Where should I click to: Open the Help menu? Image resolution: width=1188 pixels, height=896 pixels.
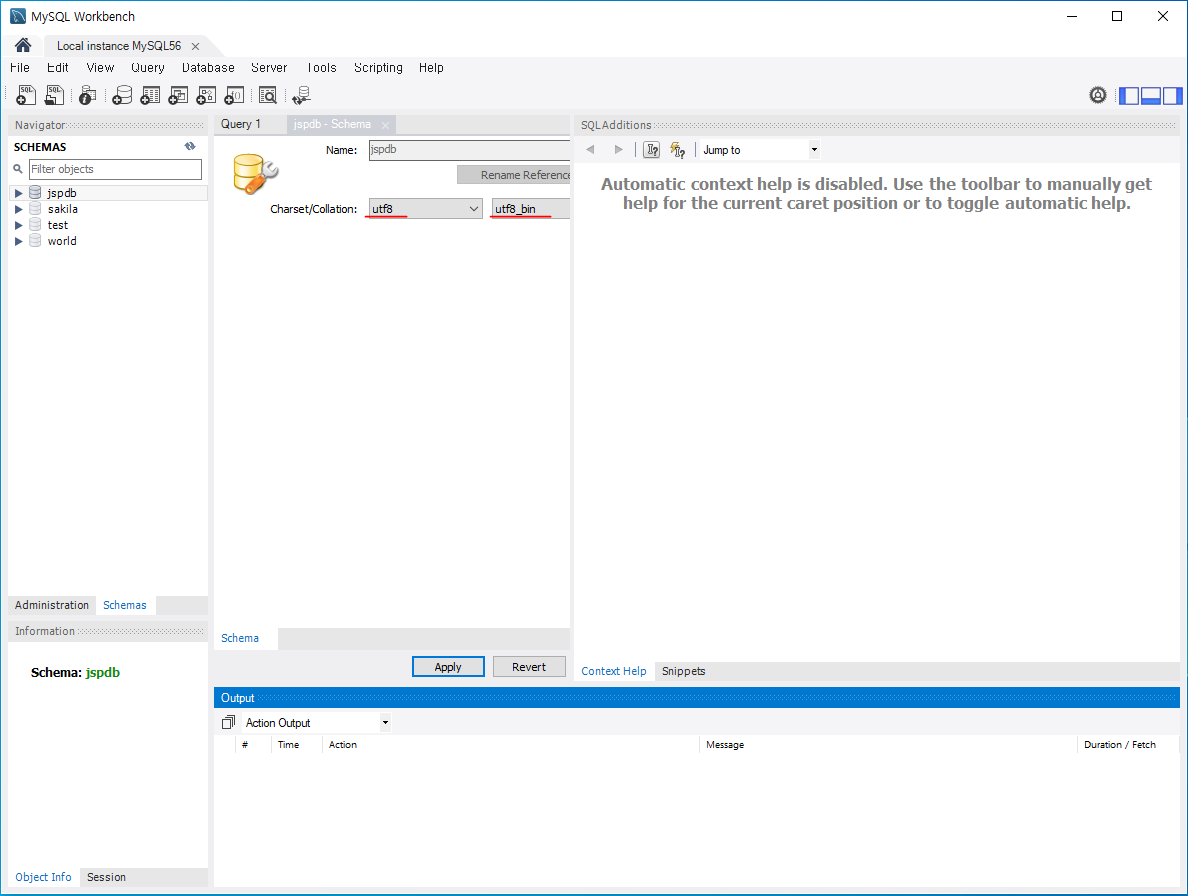pos(431,67)
